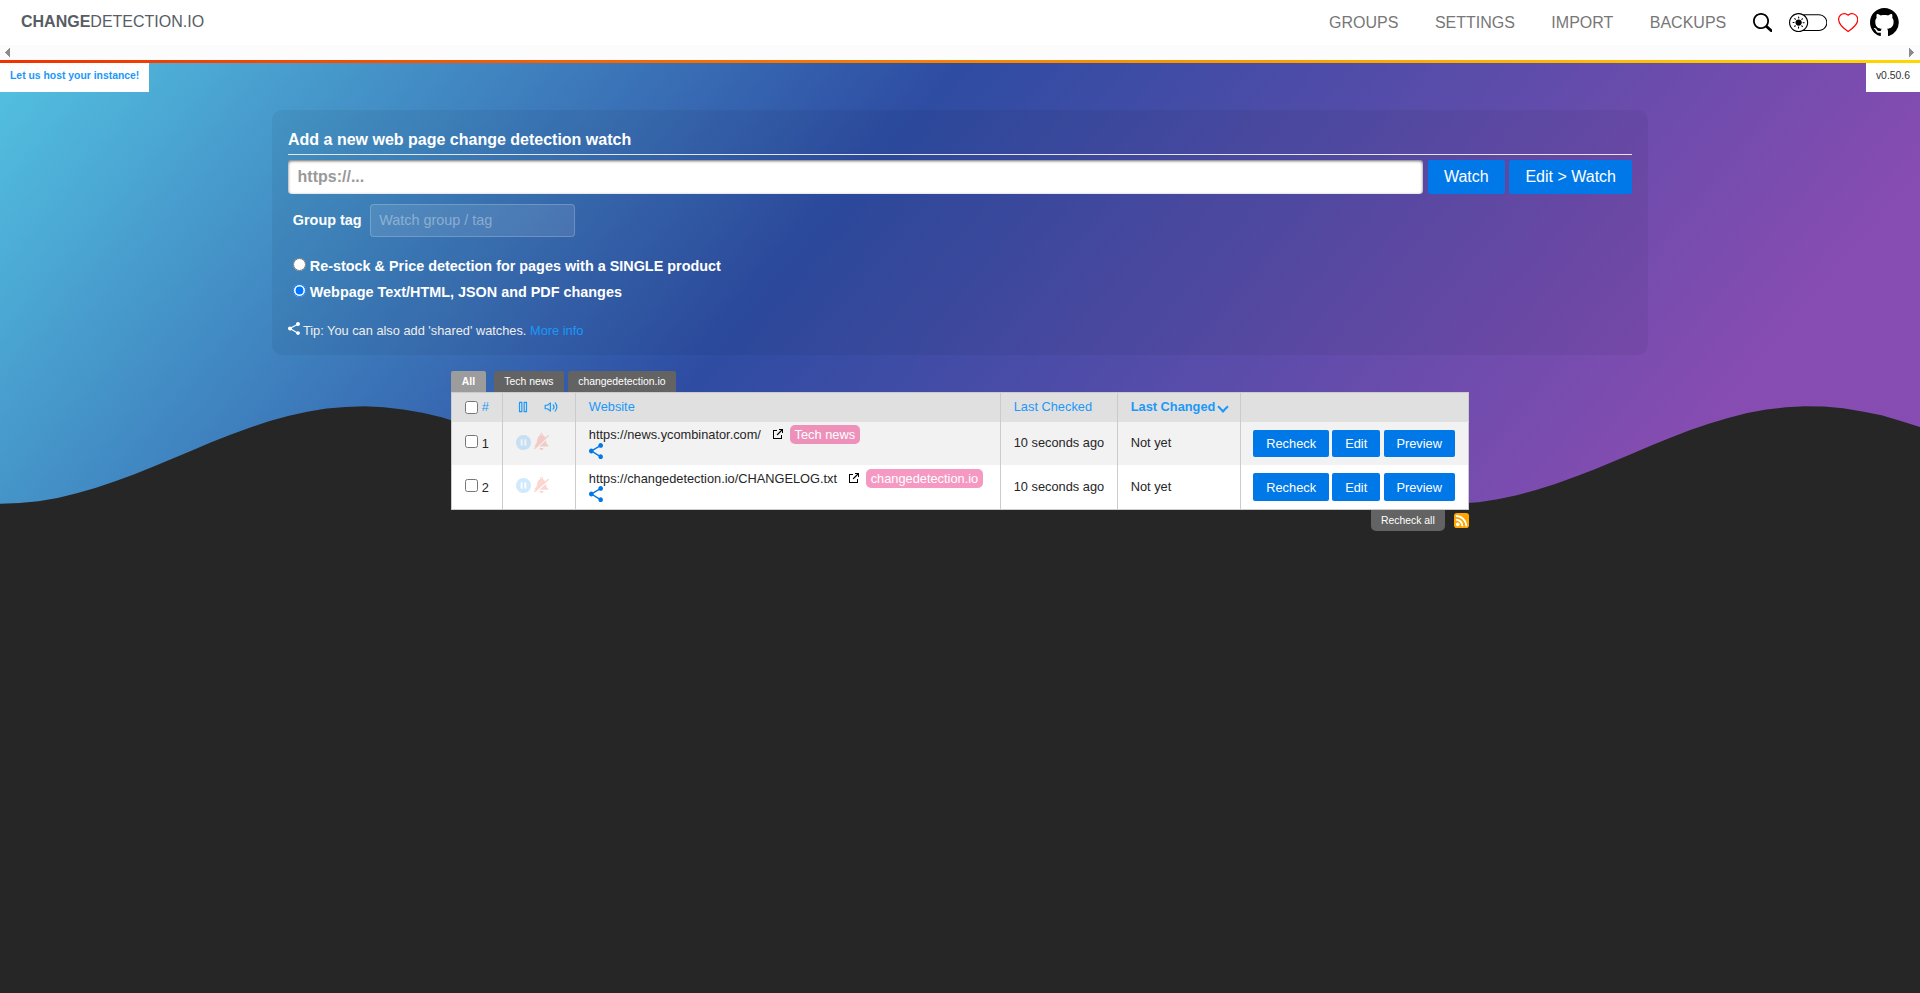1920x993 pixels.
Task: Pause the news.ycombinator.com watch
Action: 523,442
